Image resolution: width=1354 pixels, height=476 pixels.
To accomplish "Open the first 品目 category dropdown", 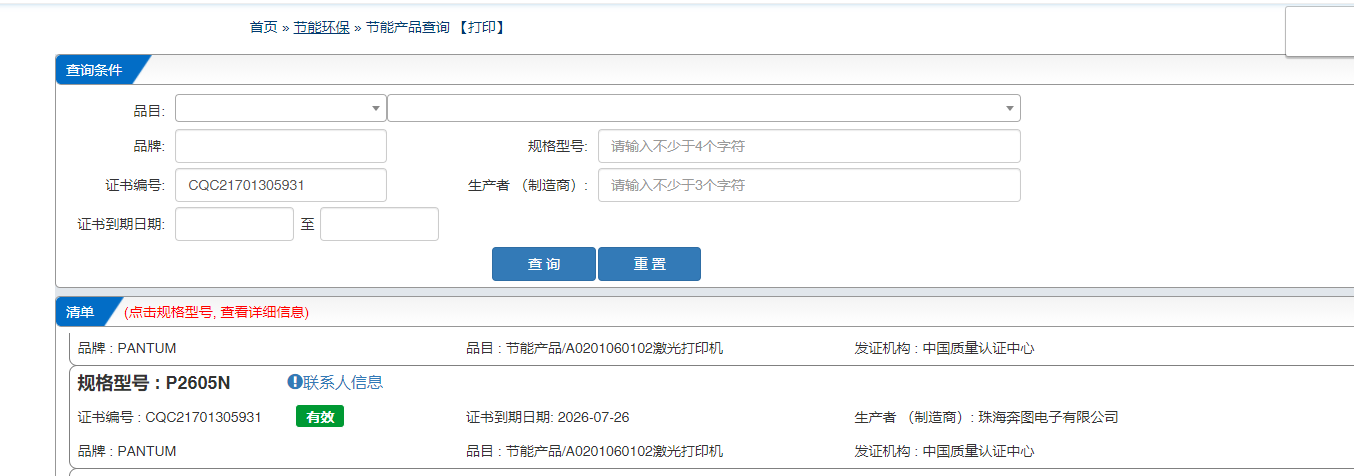I will click(x=281, y=108).
